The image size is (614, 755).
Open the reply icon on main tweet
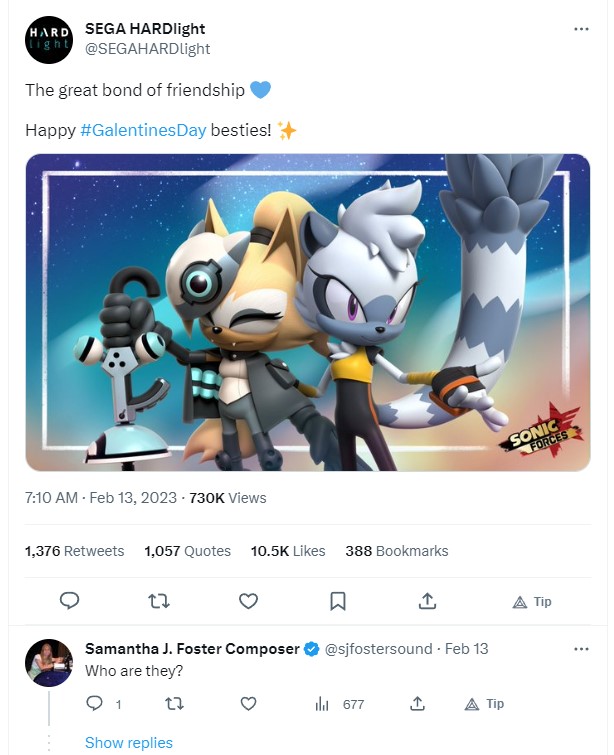point(69,601)
